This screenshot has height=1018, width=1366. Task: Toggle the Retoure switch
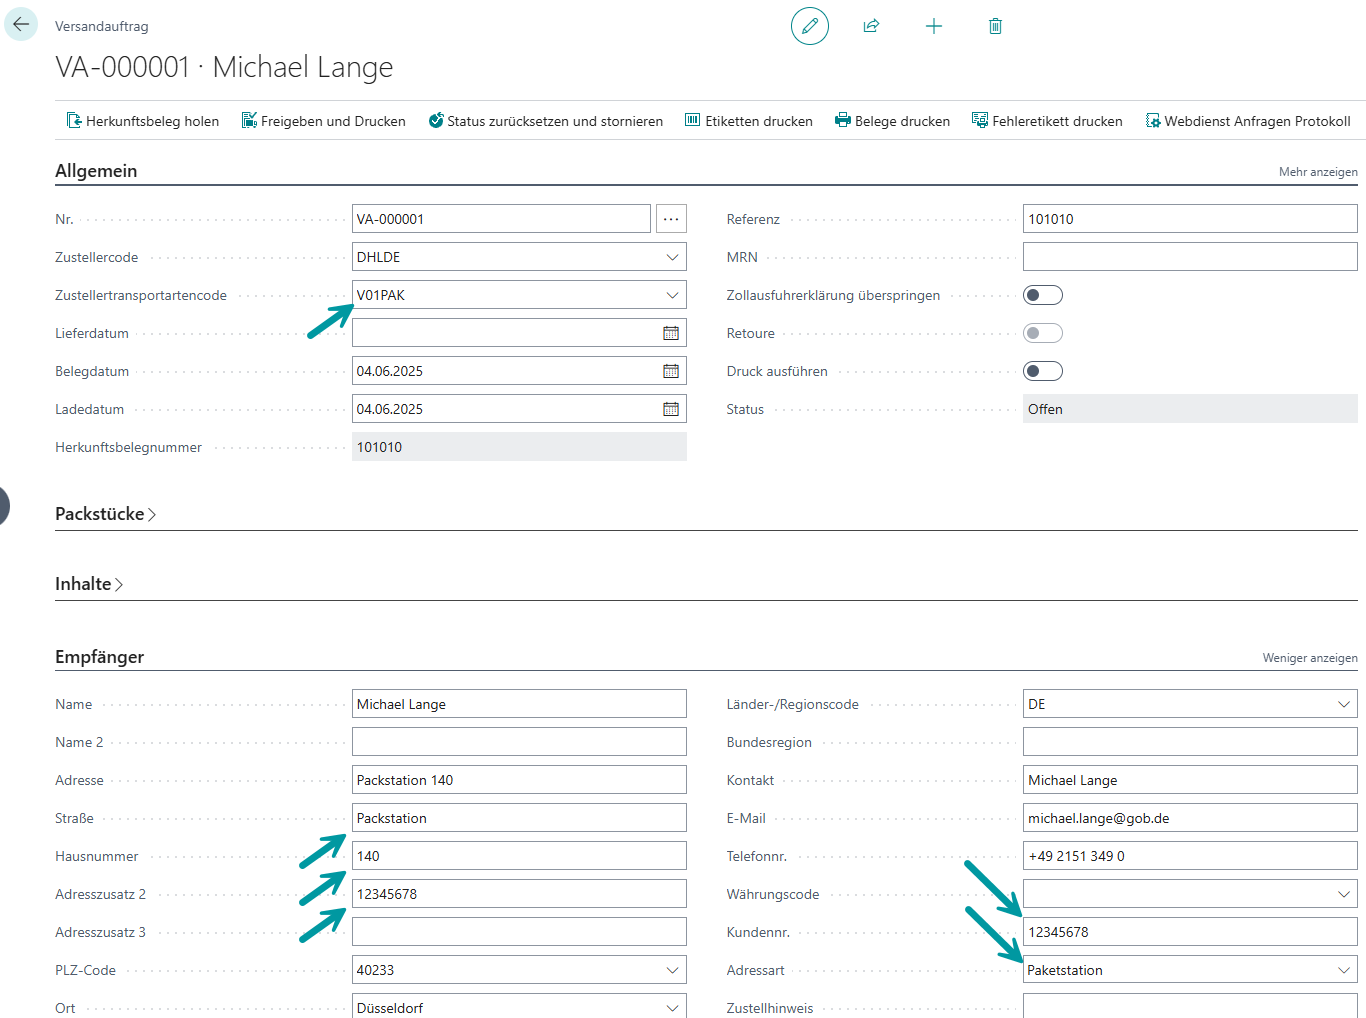(x=1042, y=333)
